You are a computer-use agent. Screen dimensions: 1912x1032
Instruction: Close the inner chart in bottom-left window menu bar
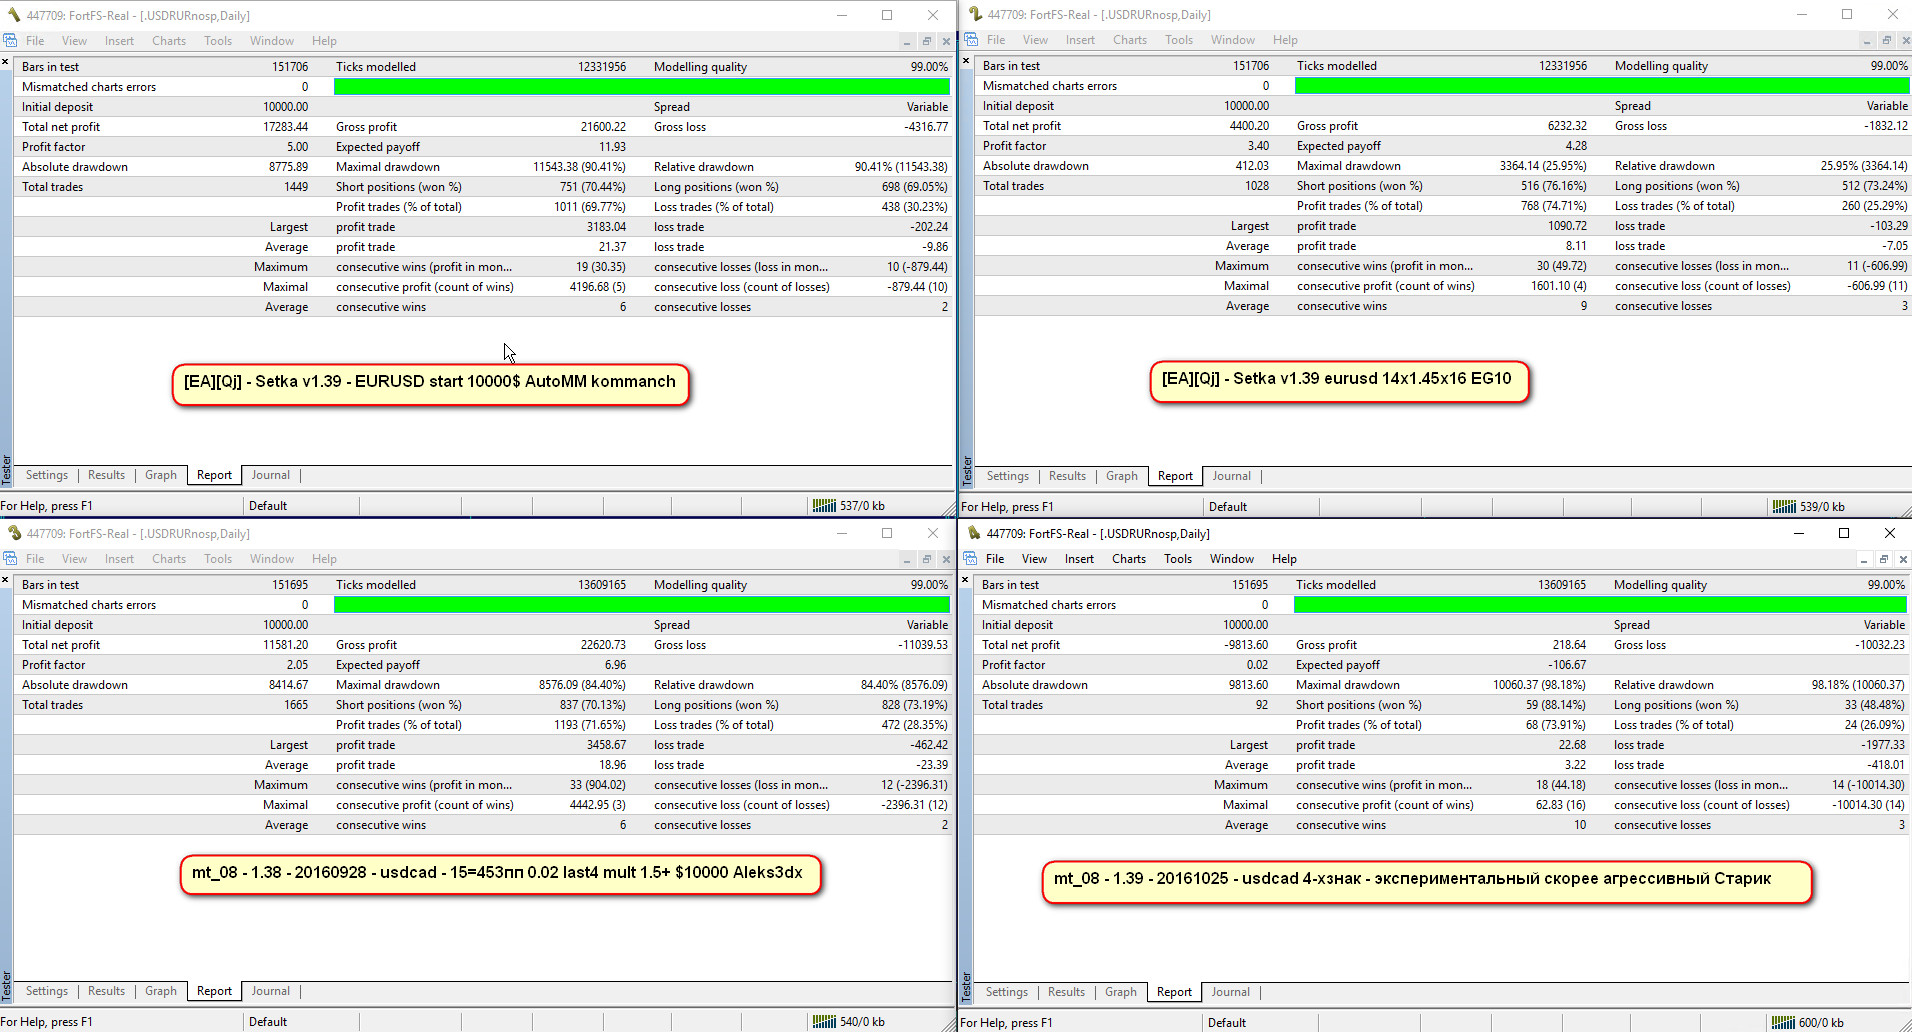click(946, 560)
